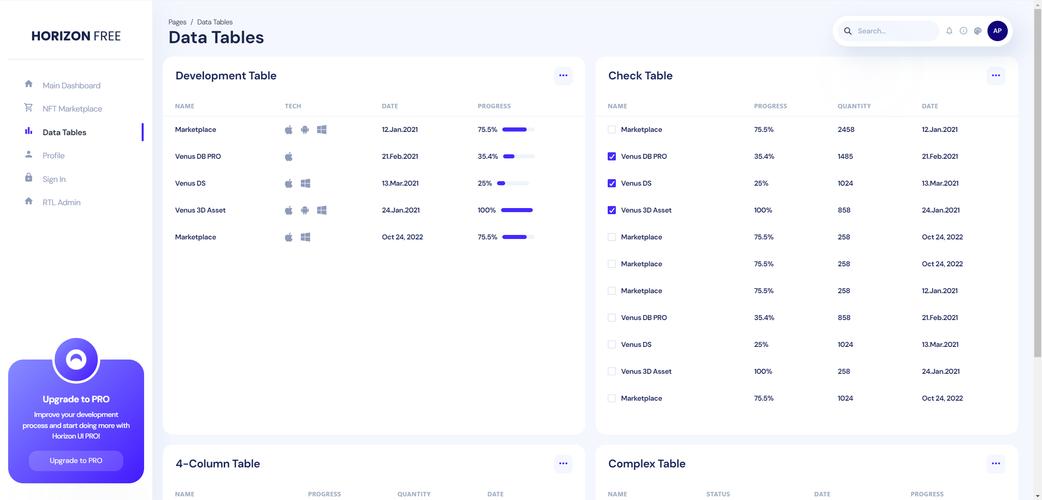The height and width of the screenshot is (500, 1042).
Task: Click the Profile person icon in sidebar
Action: point(28,155)
